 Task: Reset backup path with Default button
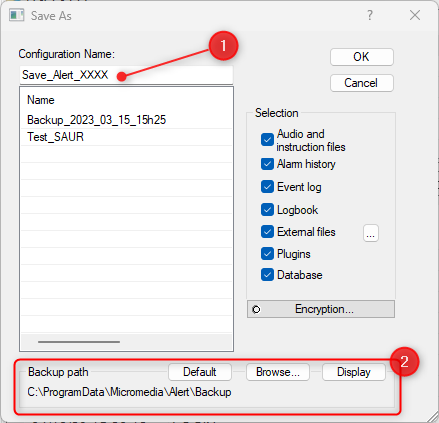click(x=200, y=372)
